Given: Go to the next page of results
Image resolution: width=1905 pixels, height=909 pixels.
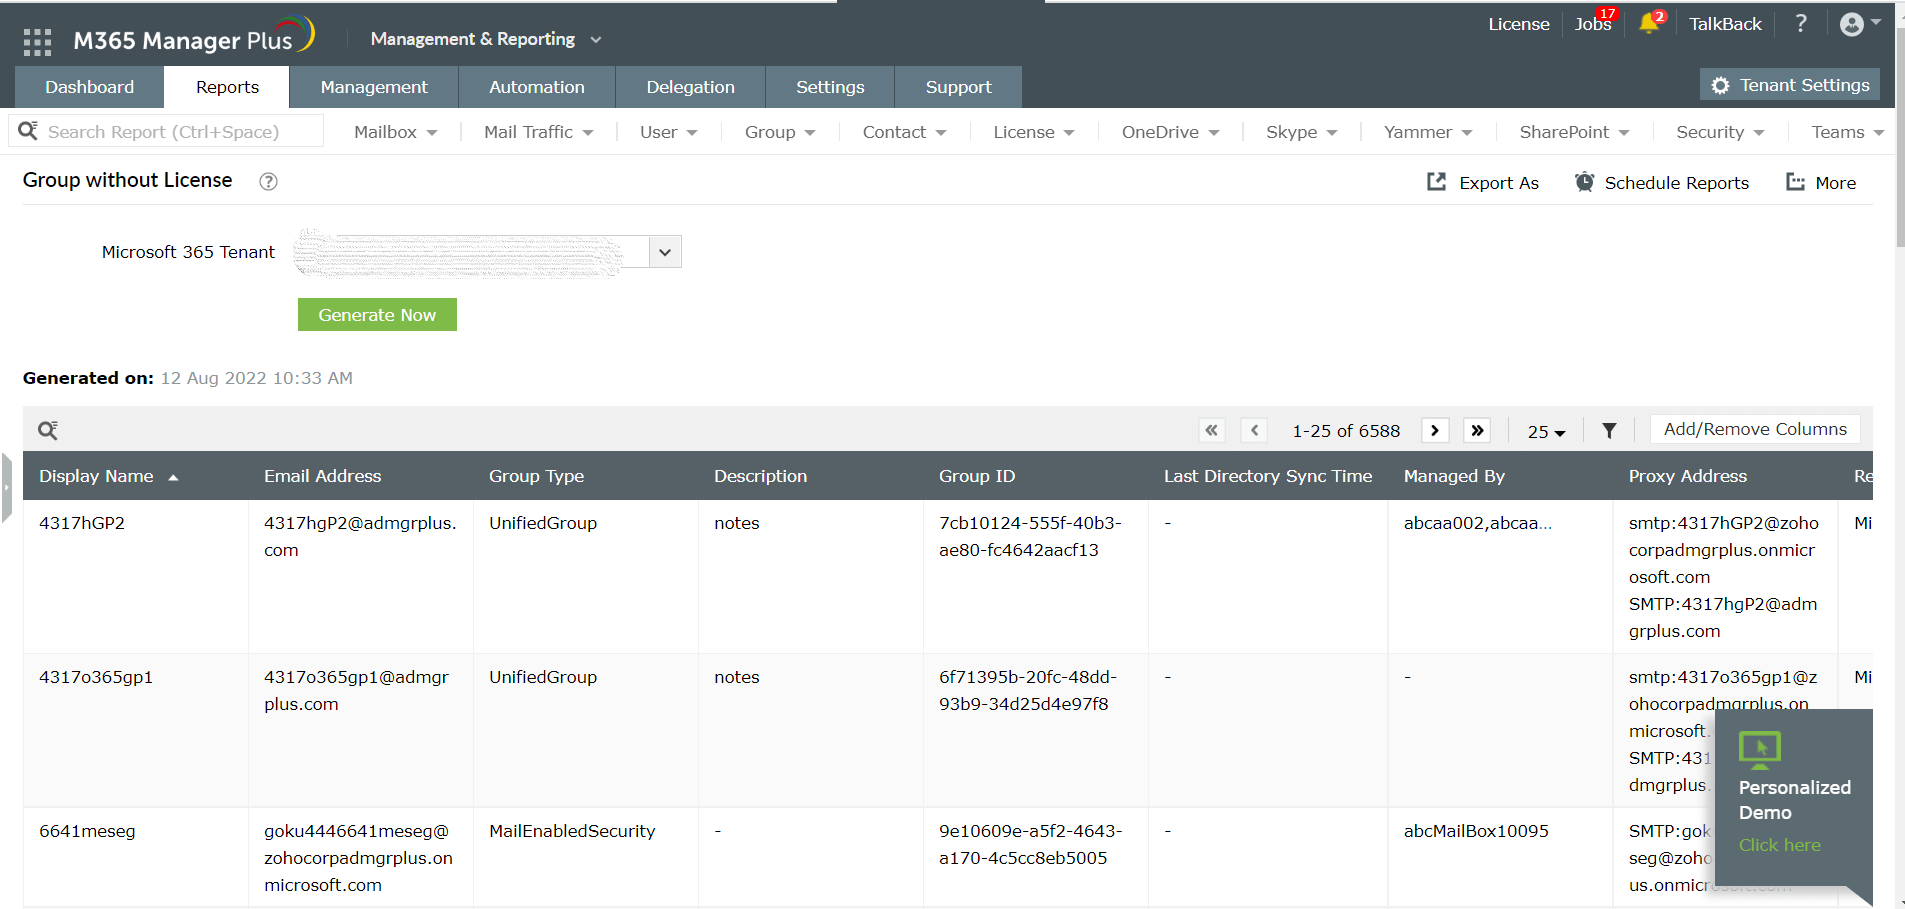Looking at the screenshot, I should [x=1435, y=430].
